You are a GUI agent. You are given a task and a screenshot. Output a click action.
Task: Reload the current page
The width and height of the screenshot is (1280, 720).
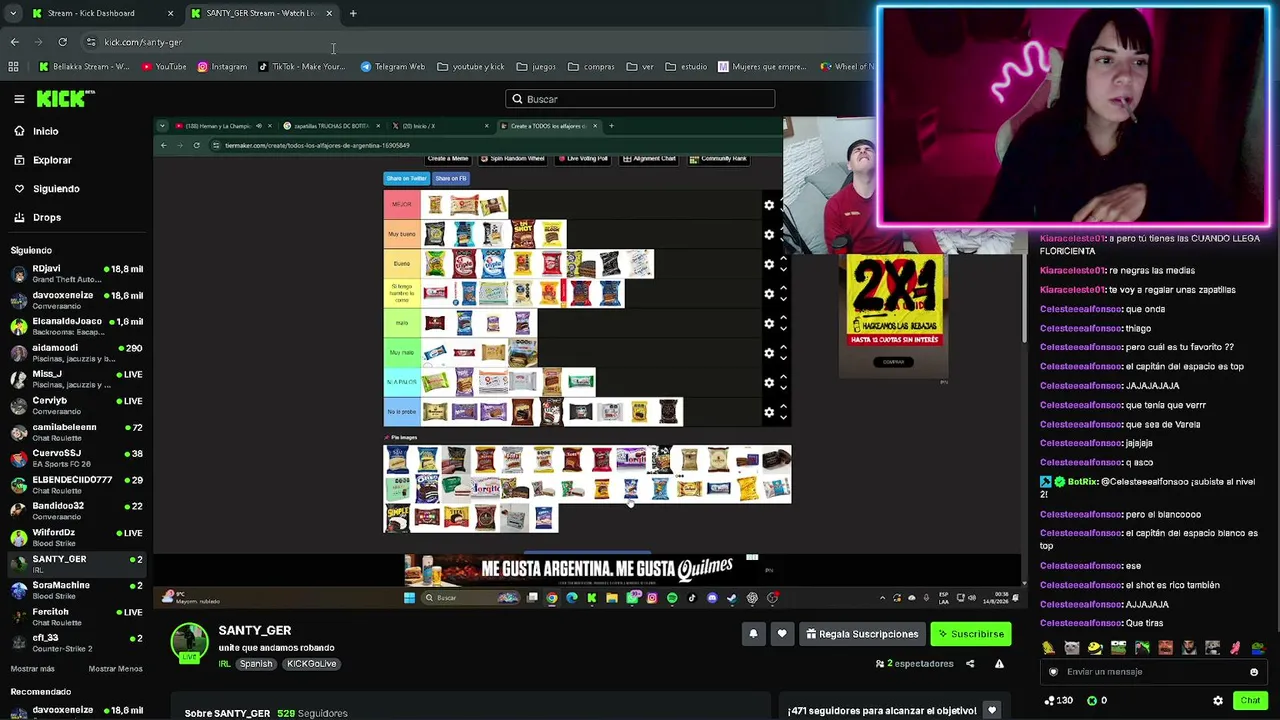click(x=62, y=42)
